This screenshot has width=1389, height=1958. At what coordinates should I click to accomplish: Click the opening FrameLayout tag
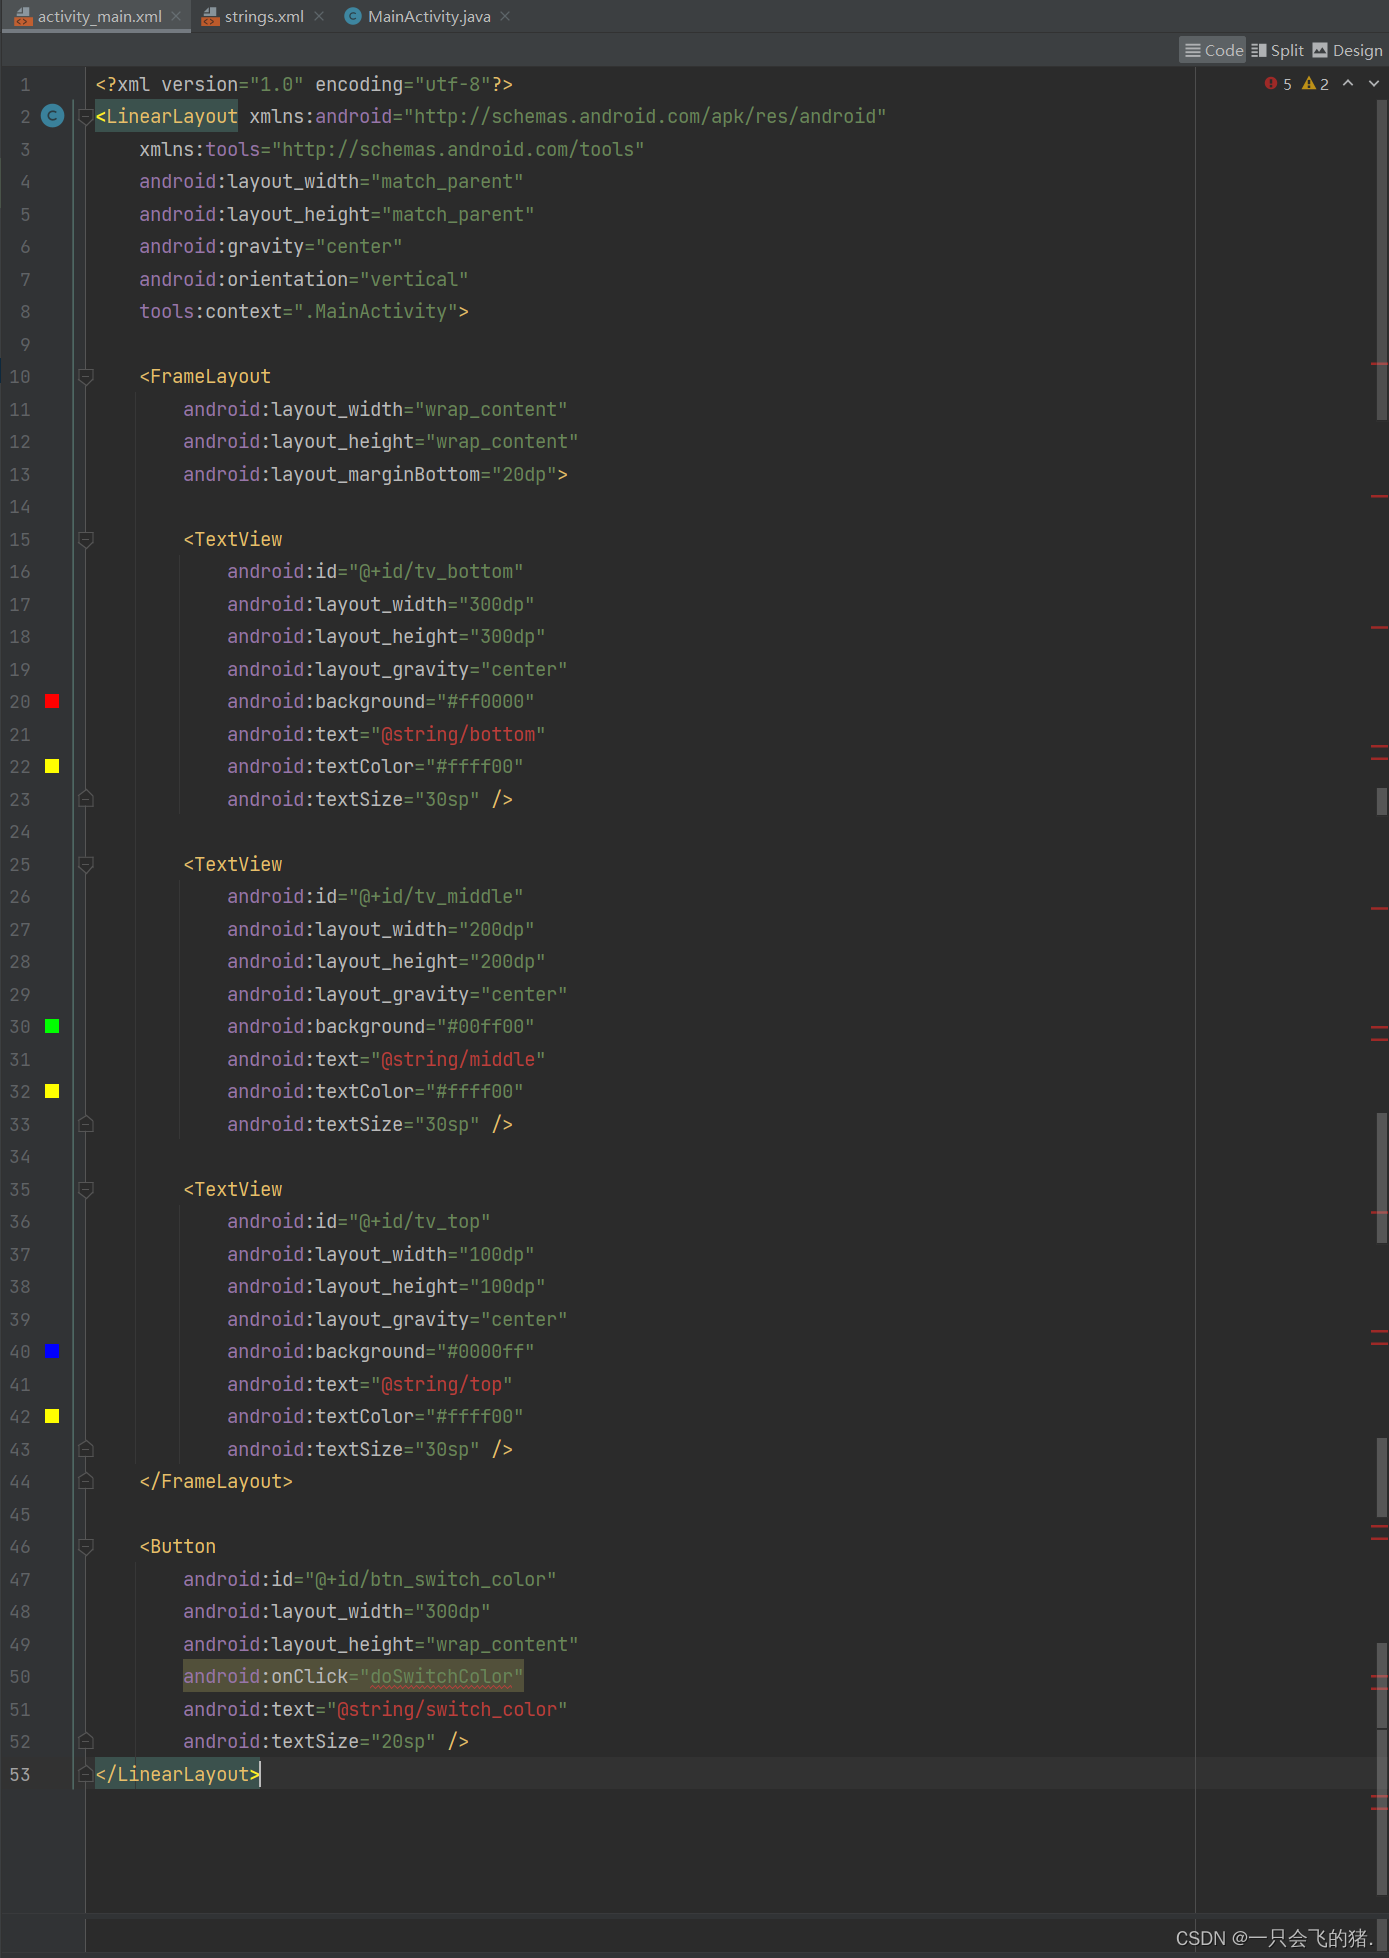[x=205, y=376]
